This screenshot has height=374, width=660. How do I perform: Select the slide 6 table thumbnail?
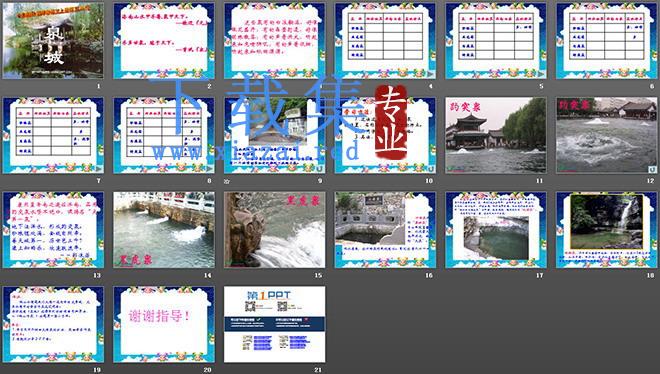tap(607, 41)
